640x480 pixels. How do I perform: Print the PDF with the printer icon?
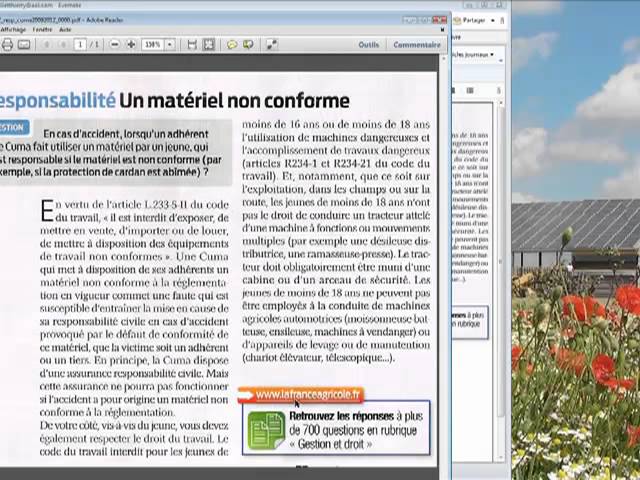(7, 44)
